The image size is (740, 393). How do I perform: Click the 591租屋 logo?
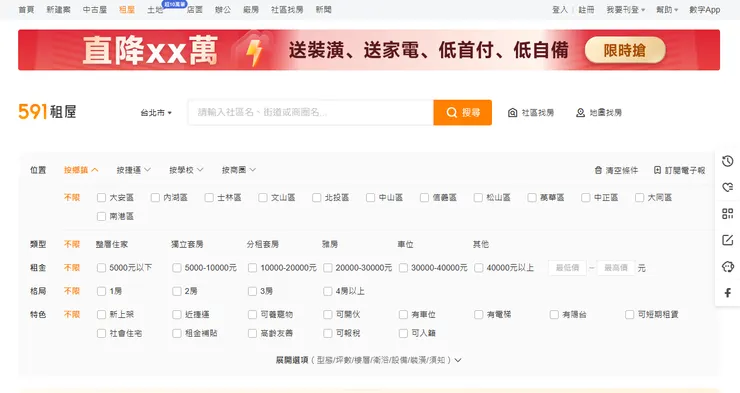(x=47, y=112)
